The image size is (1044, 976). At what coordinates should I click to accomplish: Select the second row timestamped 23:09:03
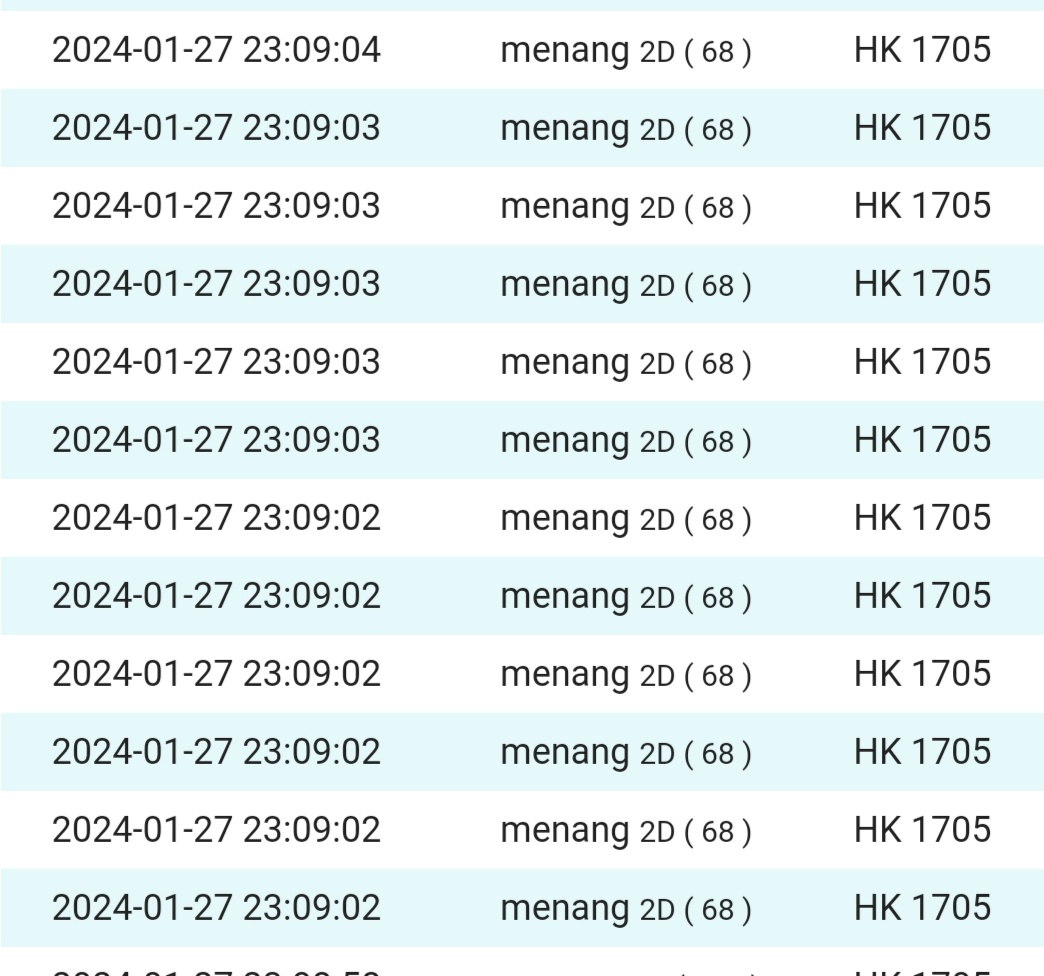tap(216, 206)
